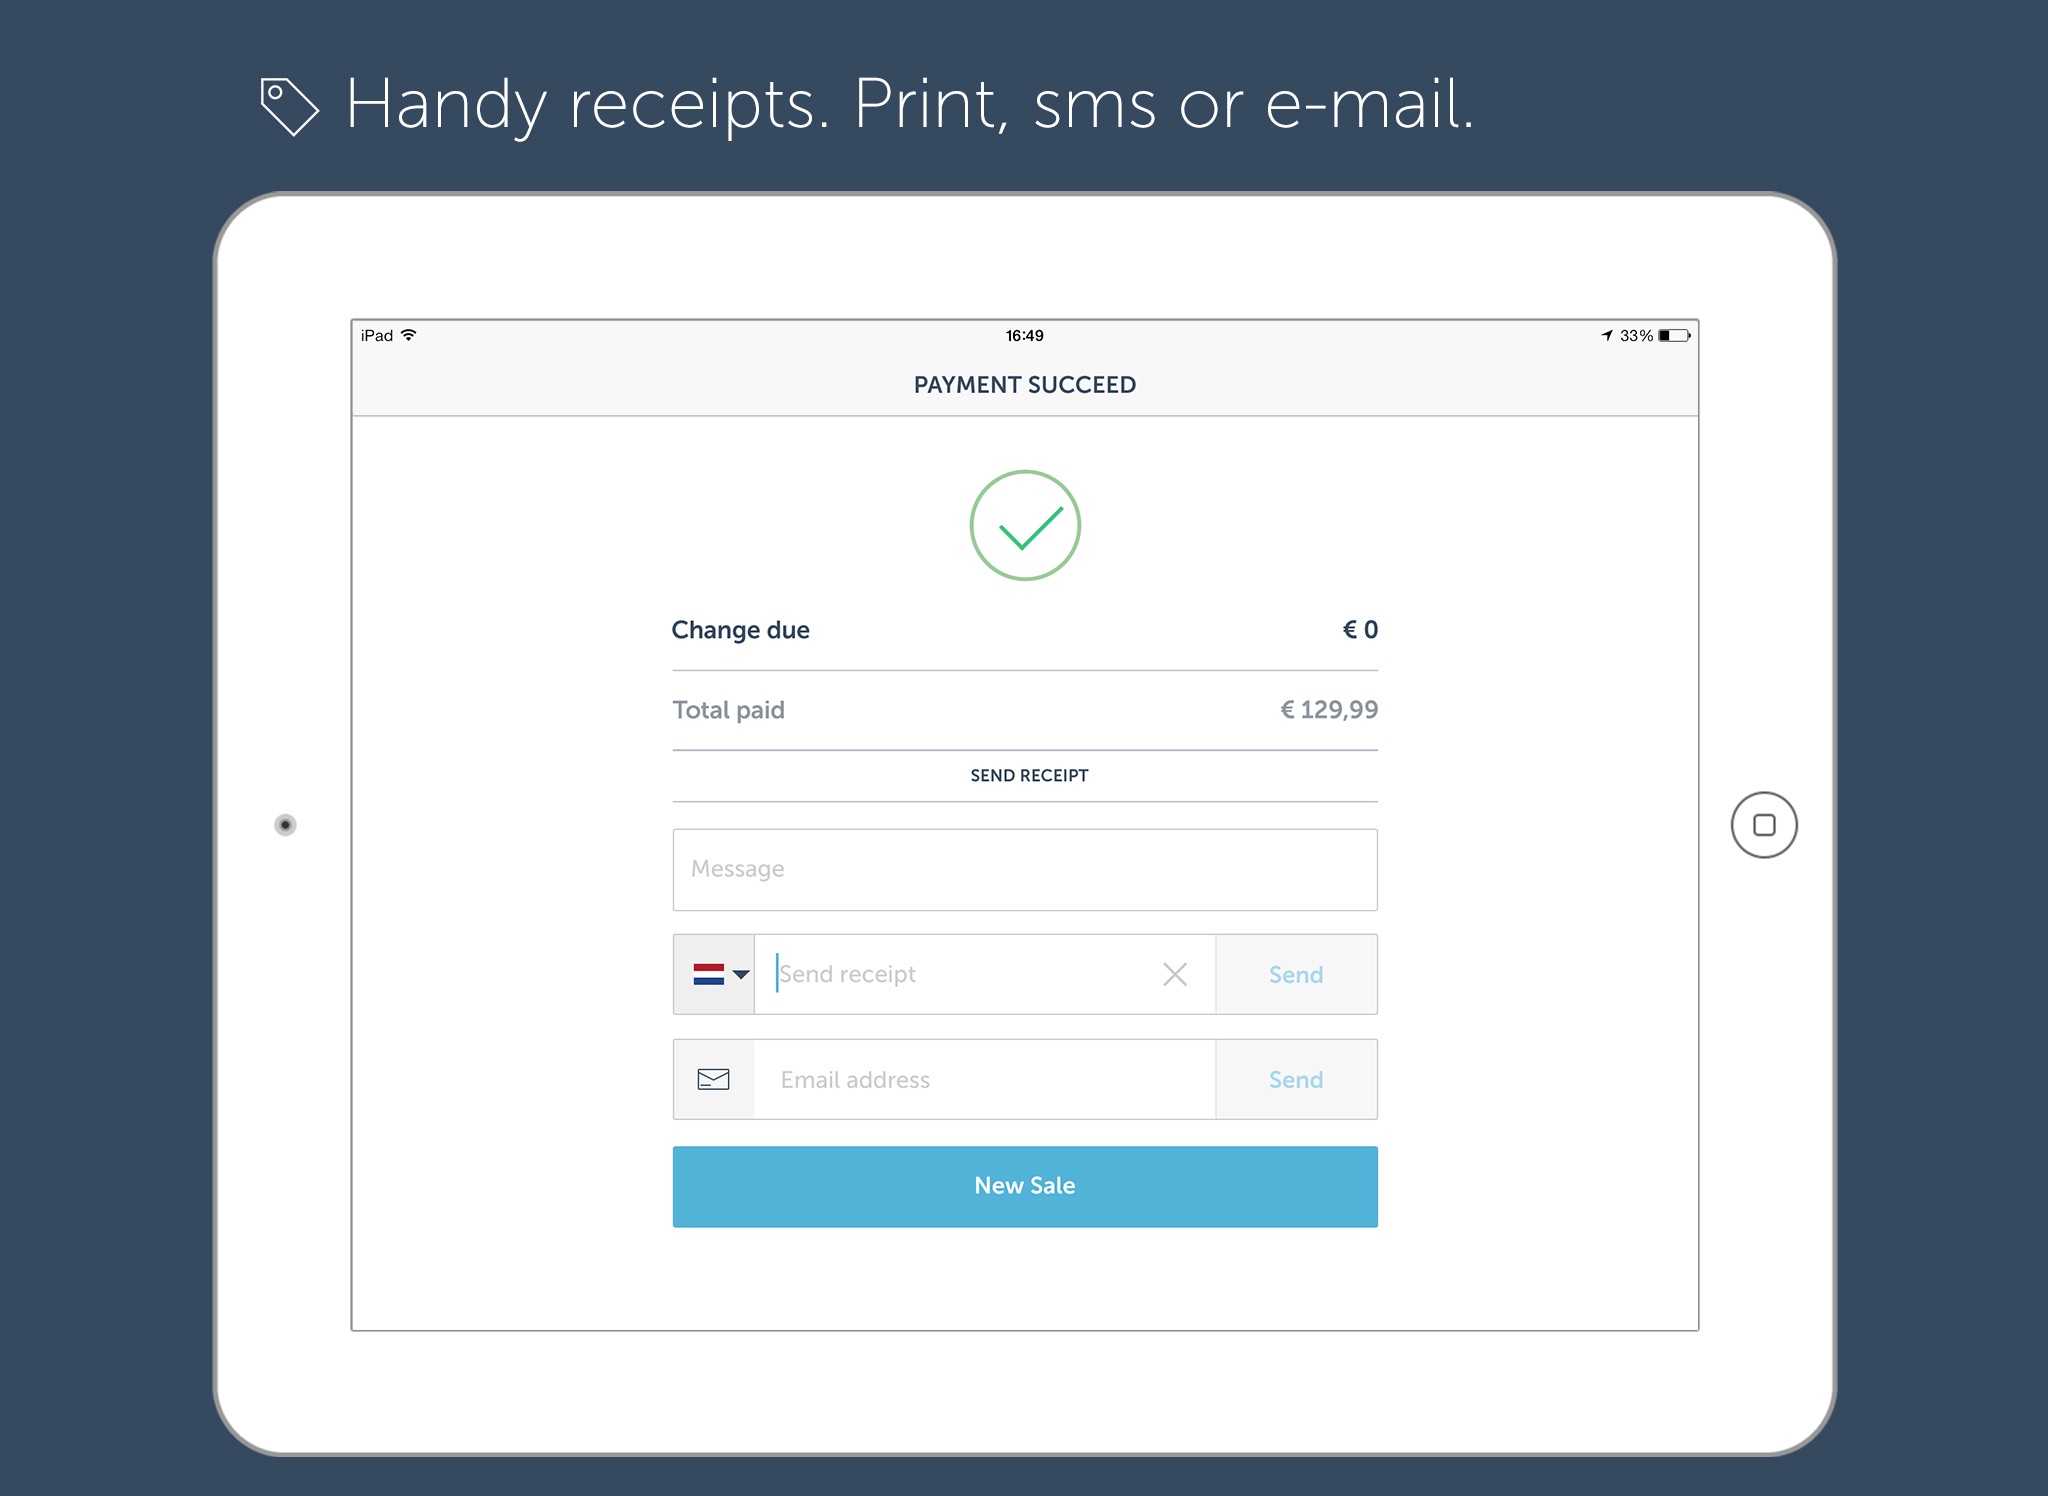Click the SEND RECEIPT section label
2048x1496 pixels.
pyautogui.click(x=1024, y=774)
